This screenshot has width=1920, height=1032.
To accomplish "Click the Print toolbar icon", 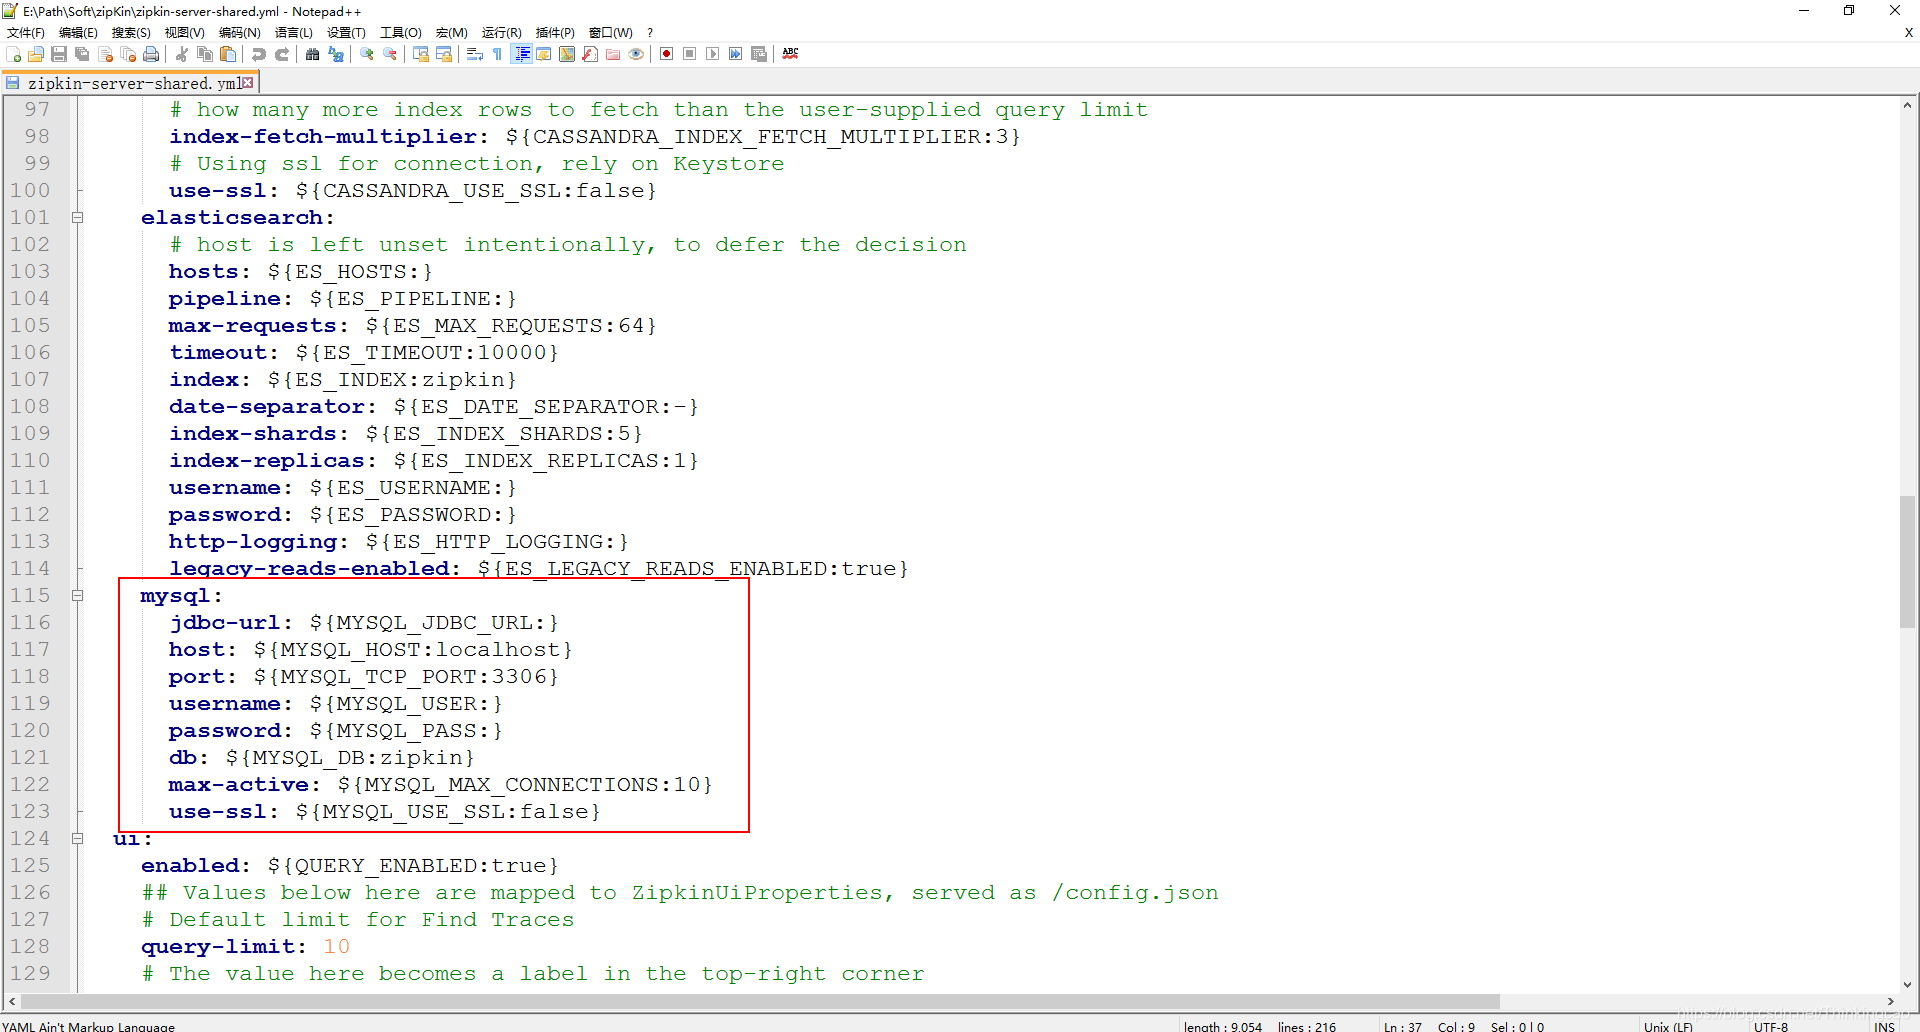I will coord(151,54).
